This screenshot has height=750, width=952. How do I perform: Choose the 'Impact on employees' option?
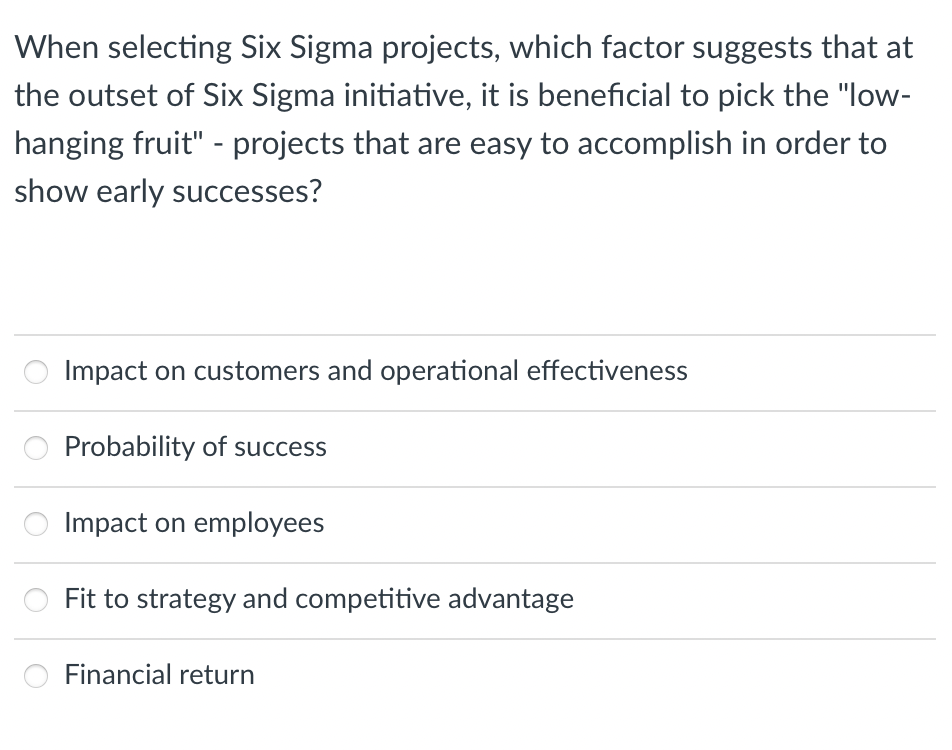194,524
